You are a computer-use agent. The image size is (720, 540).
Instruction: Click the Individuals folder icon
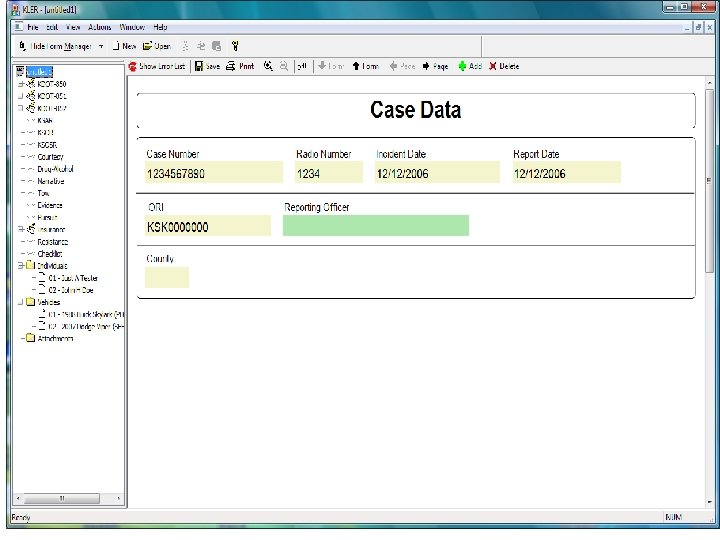[x=30, y=265]
